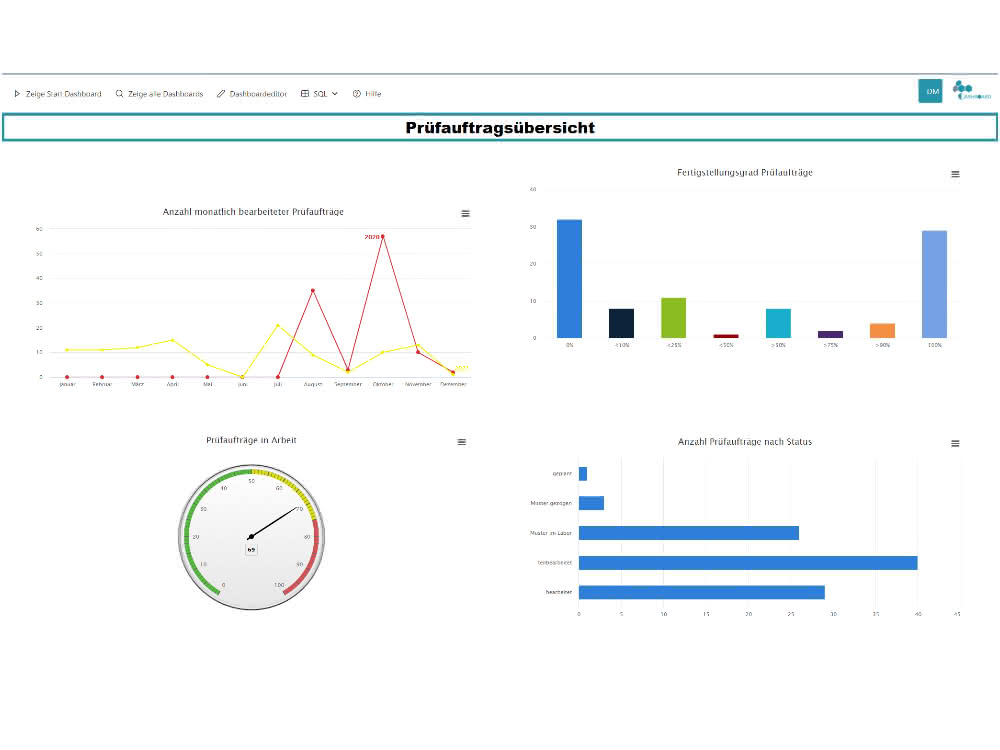Click the play icon for Start Dashboard
This screenshot has height=750, width=1000.
[x=17, y=94]
